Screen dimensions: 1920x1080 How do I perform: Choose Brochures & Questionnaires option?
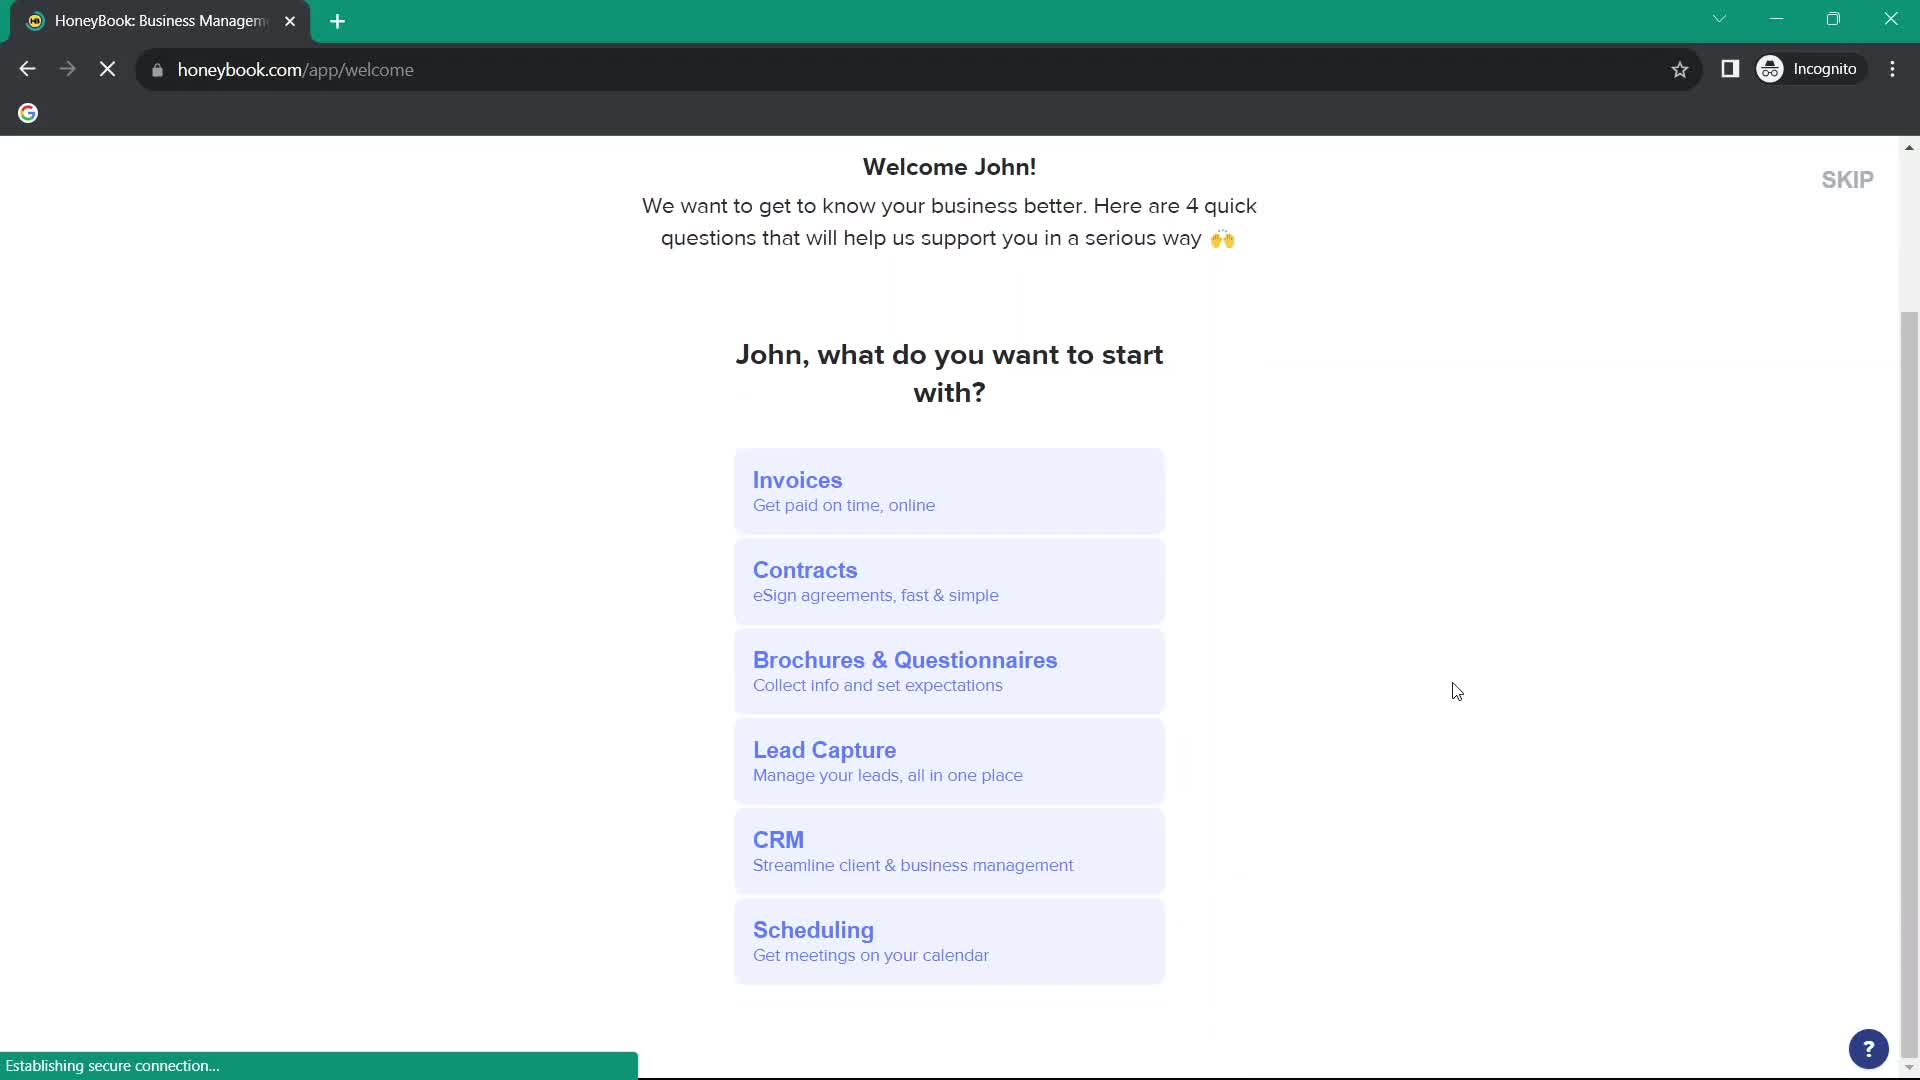point(949,671)
